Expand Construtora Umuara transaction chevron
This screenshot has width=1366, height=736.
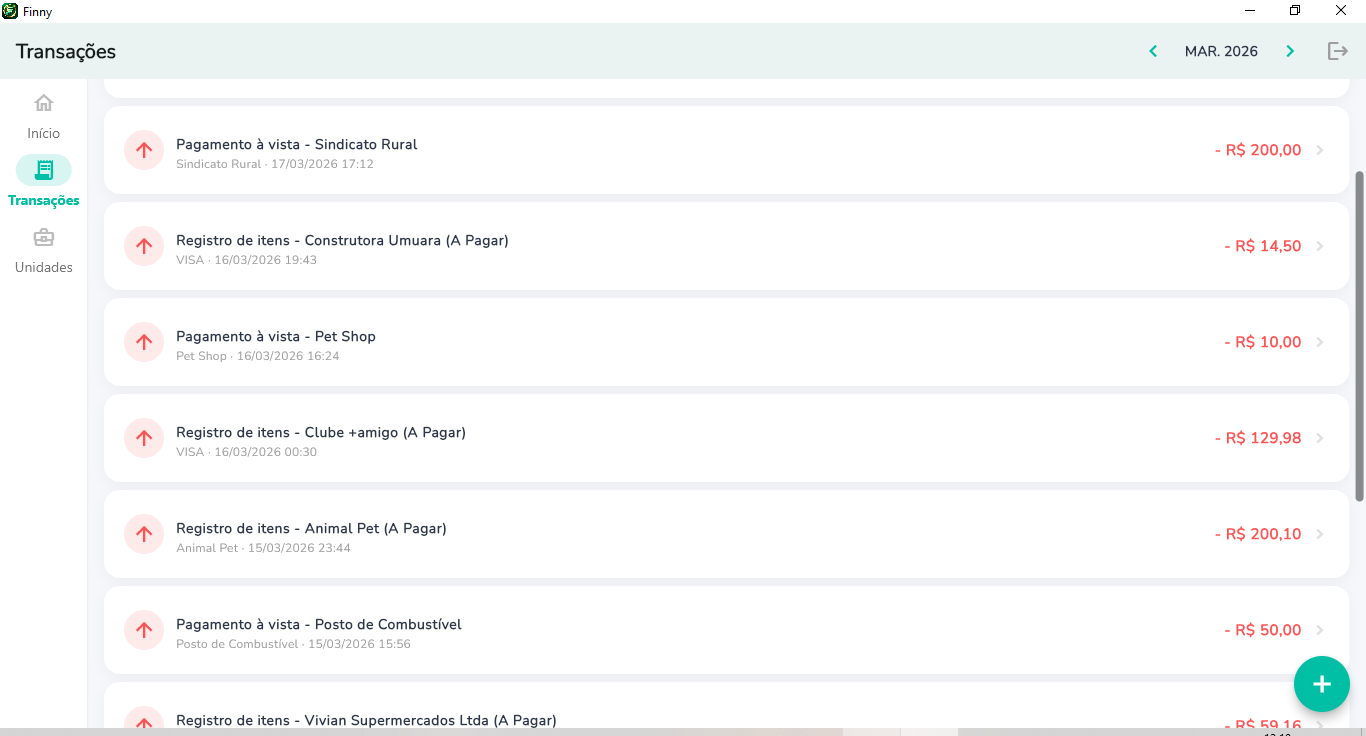pyautogui.click(x=1320, y=246)
